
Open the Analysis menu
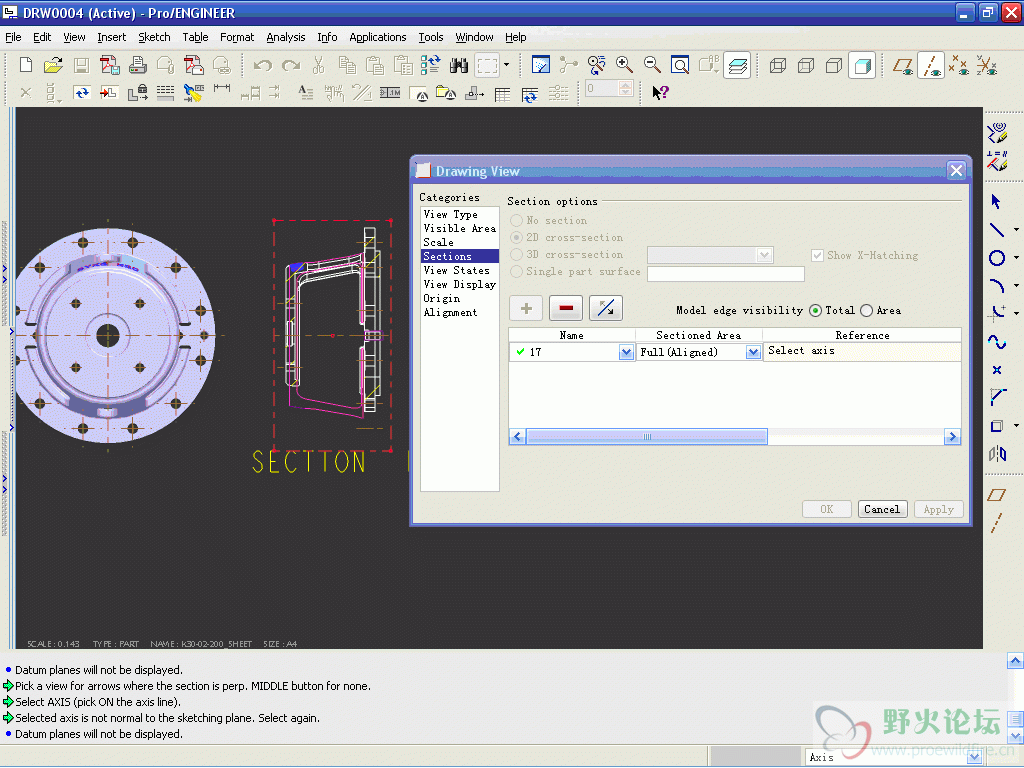[x=285, y=37]
